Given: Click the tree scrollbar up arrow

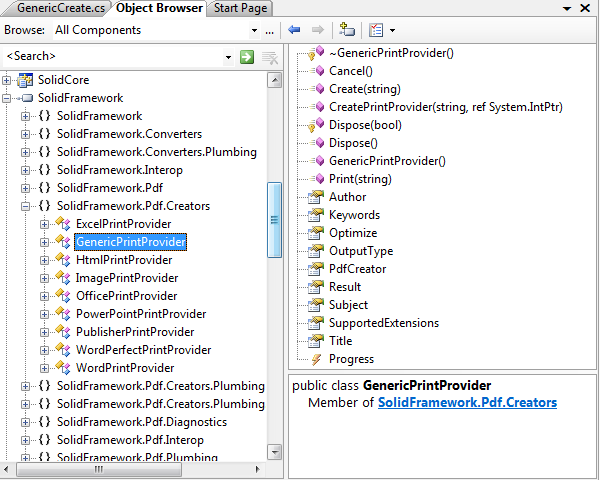Looking at the screenshot, I should tap(274, 80).
